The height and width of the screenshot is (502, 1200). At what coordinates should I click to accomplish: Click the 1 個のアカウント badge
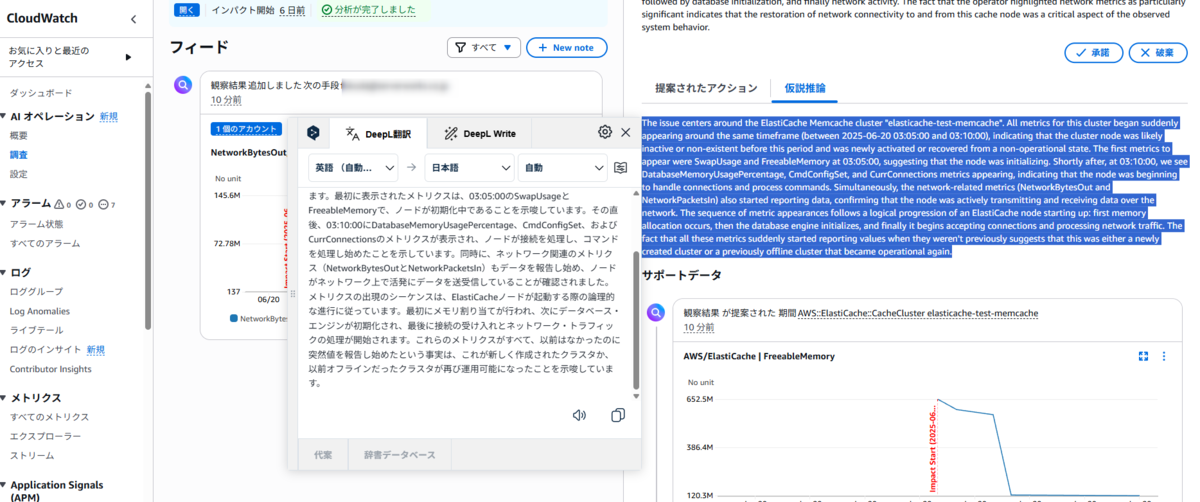pyautogui.click(x=244, y=129)
